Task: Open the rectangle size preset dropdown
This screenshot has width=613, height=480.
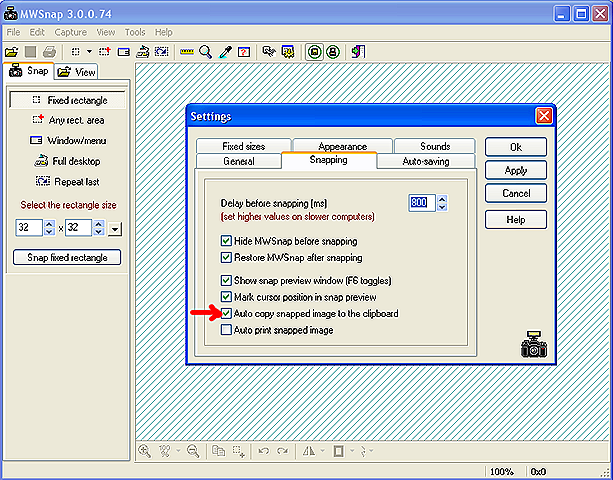Action: click(115, 229)
